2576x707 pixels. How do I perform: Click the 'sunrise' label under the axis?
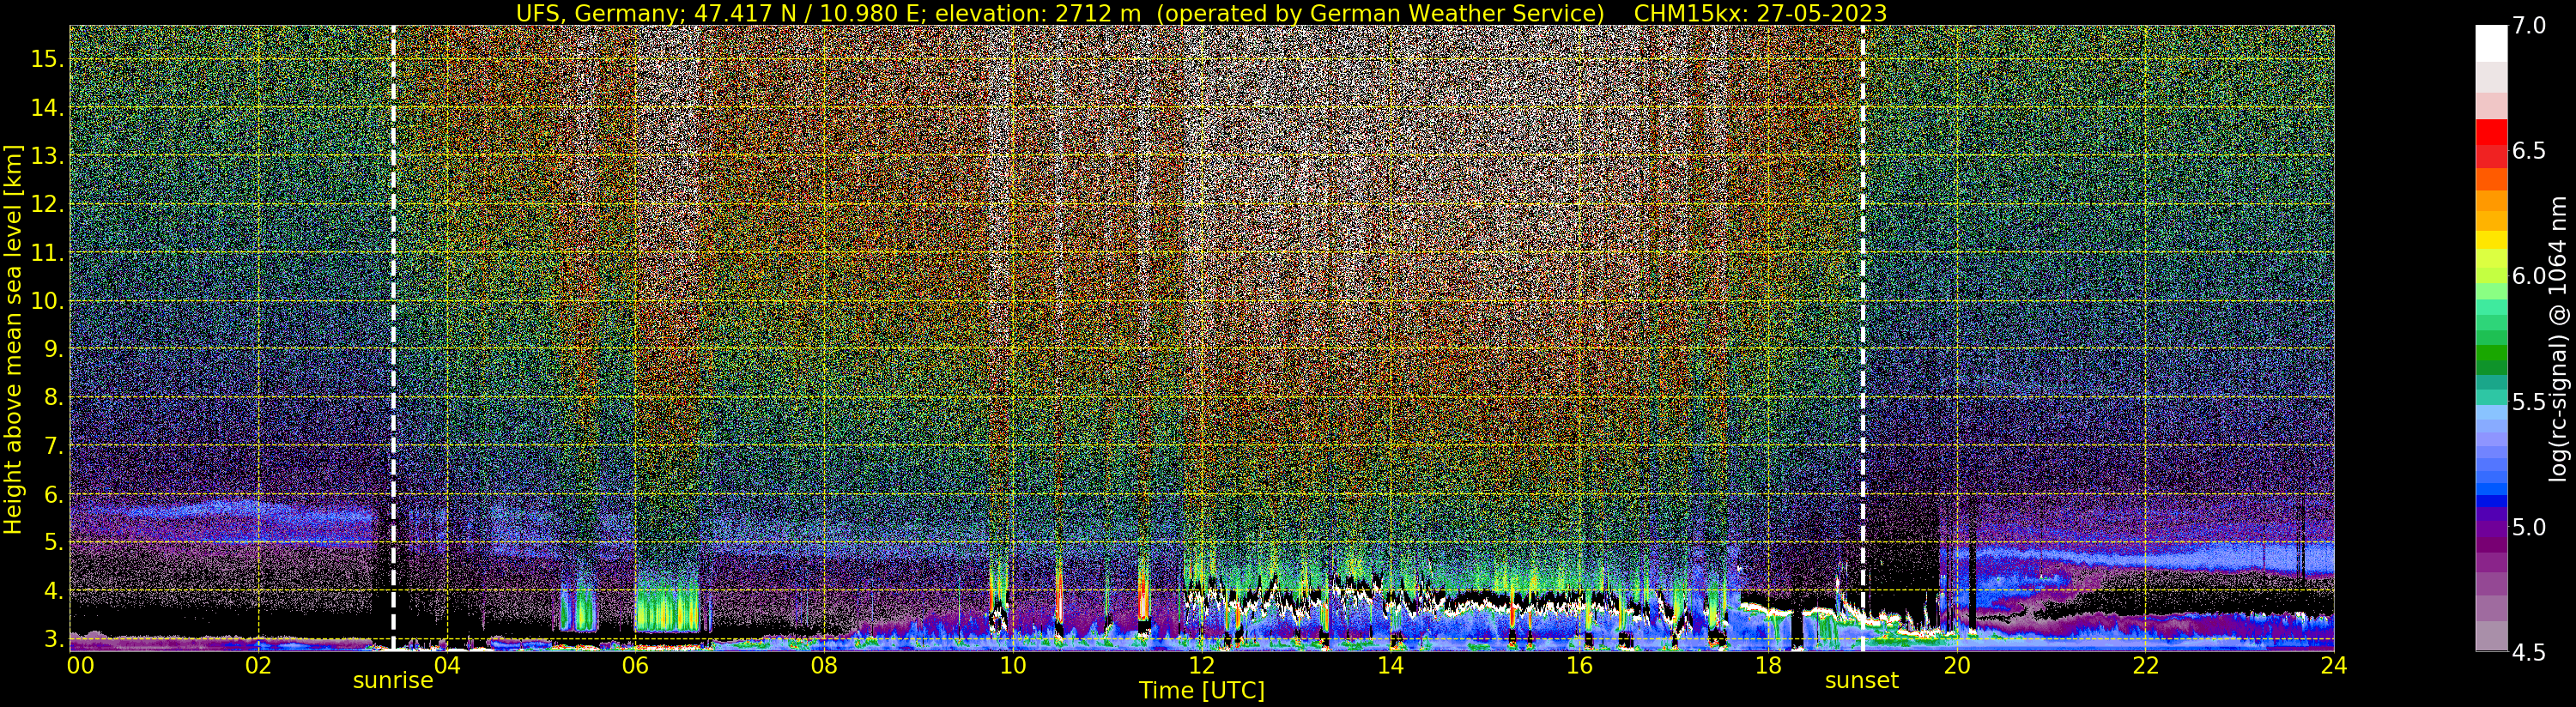click(x=393, y=681)
